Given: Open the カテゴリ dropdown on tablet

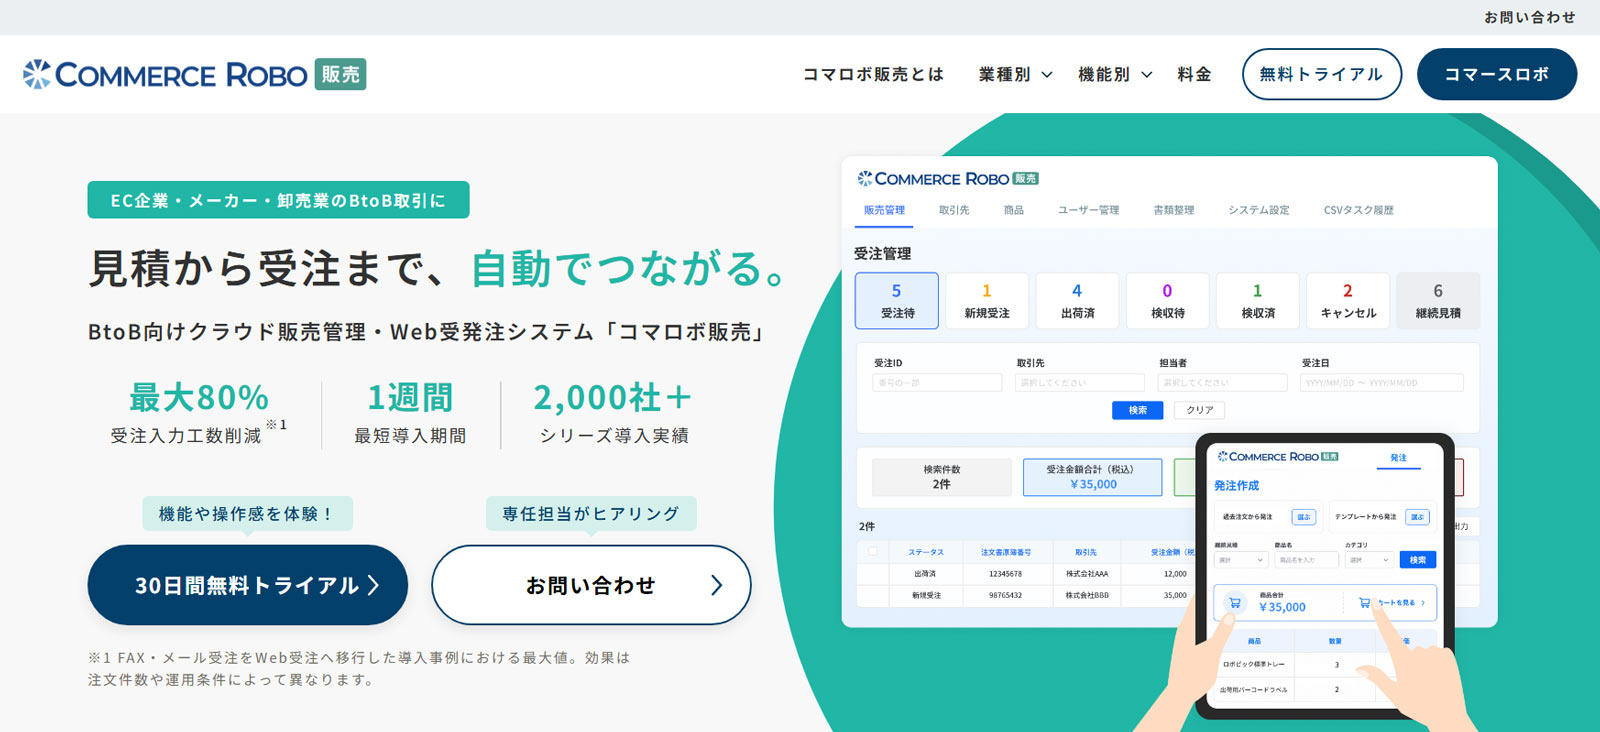Looking at the screenshot, I should point(1369,560).
